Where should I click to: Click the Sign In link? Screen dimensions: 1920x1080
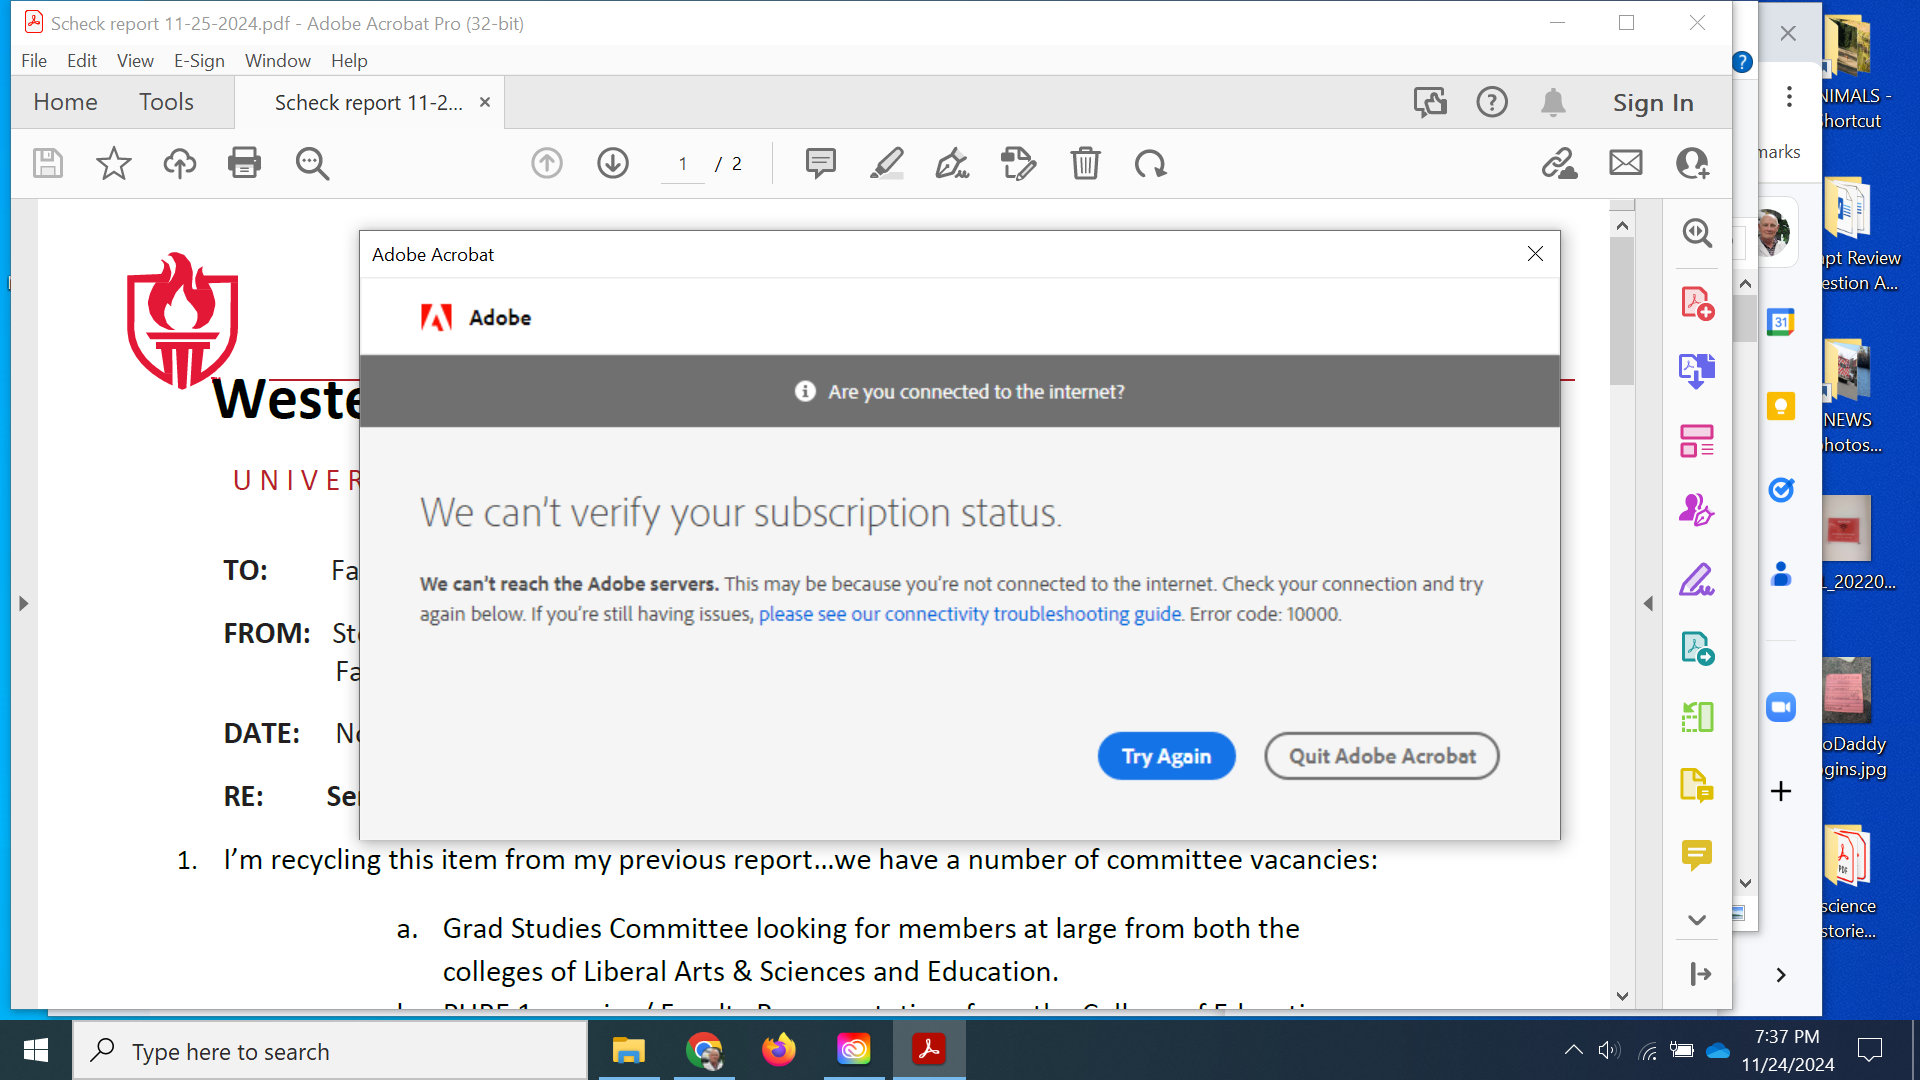[x=1653, y=102]
